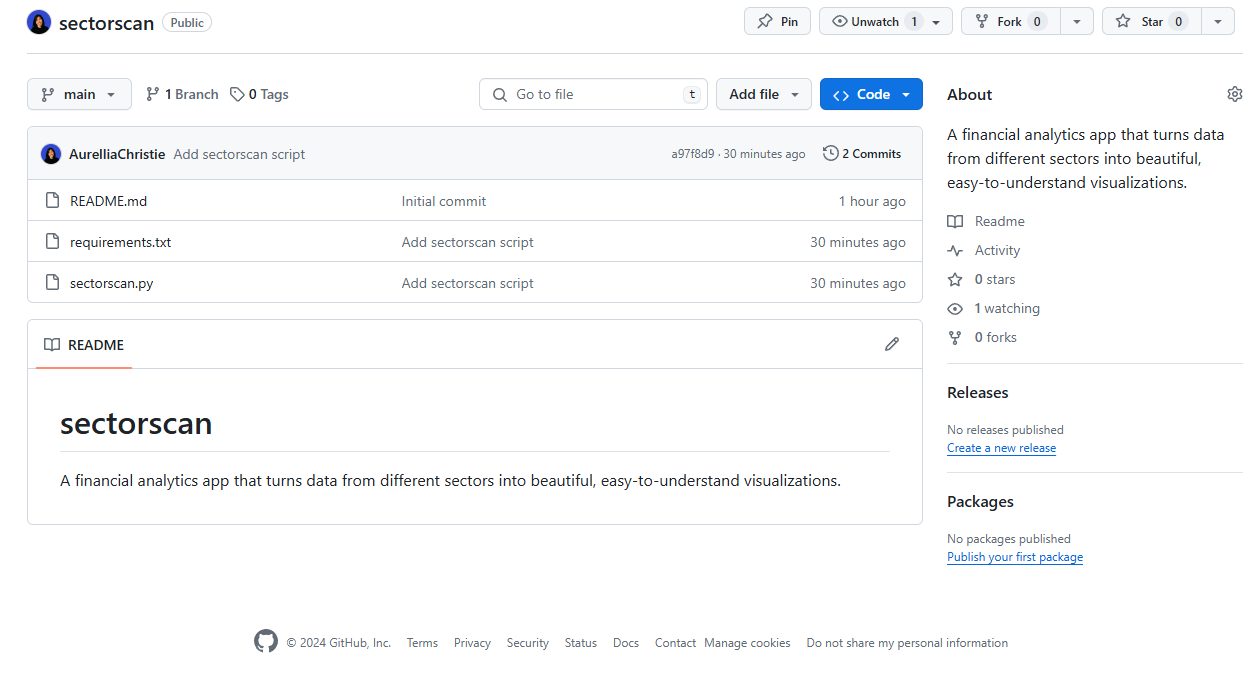Open Security link in footer
Image resolution: width=1258 pixels, height=681 pixels.
click(527, 643)
